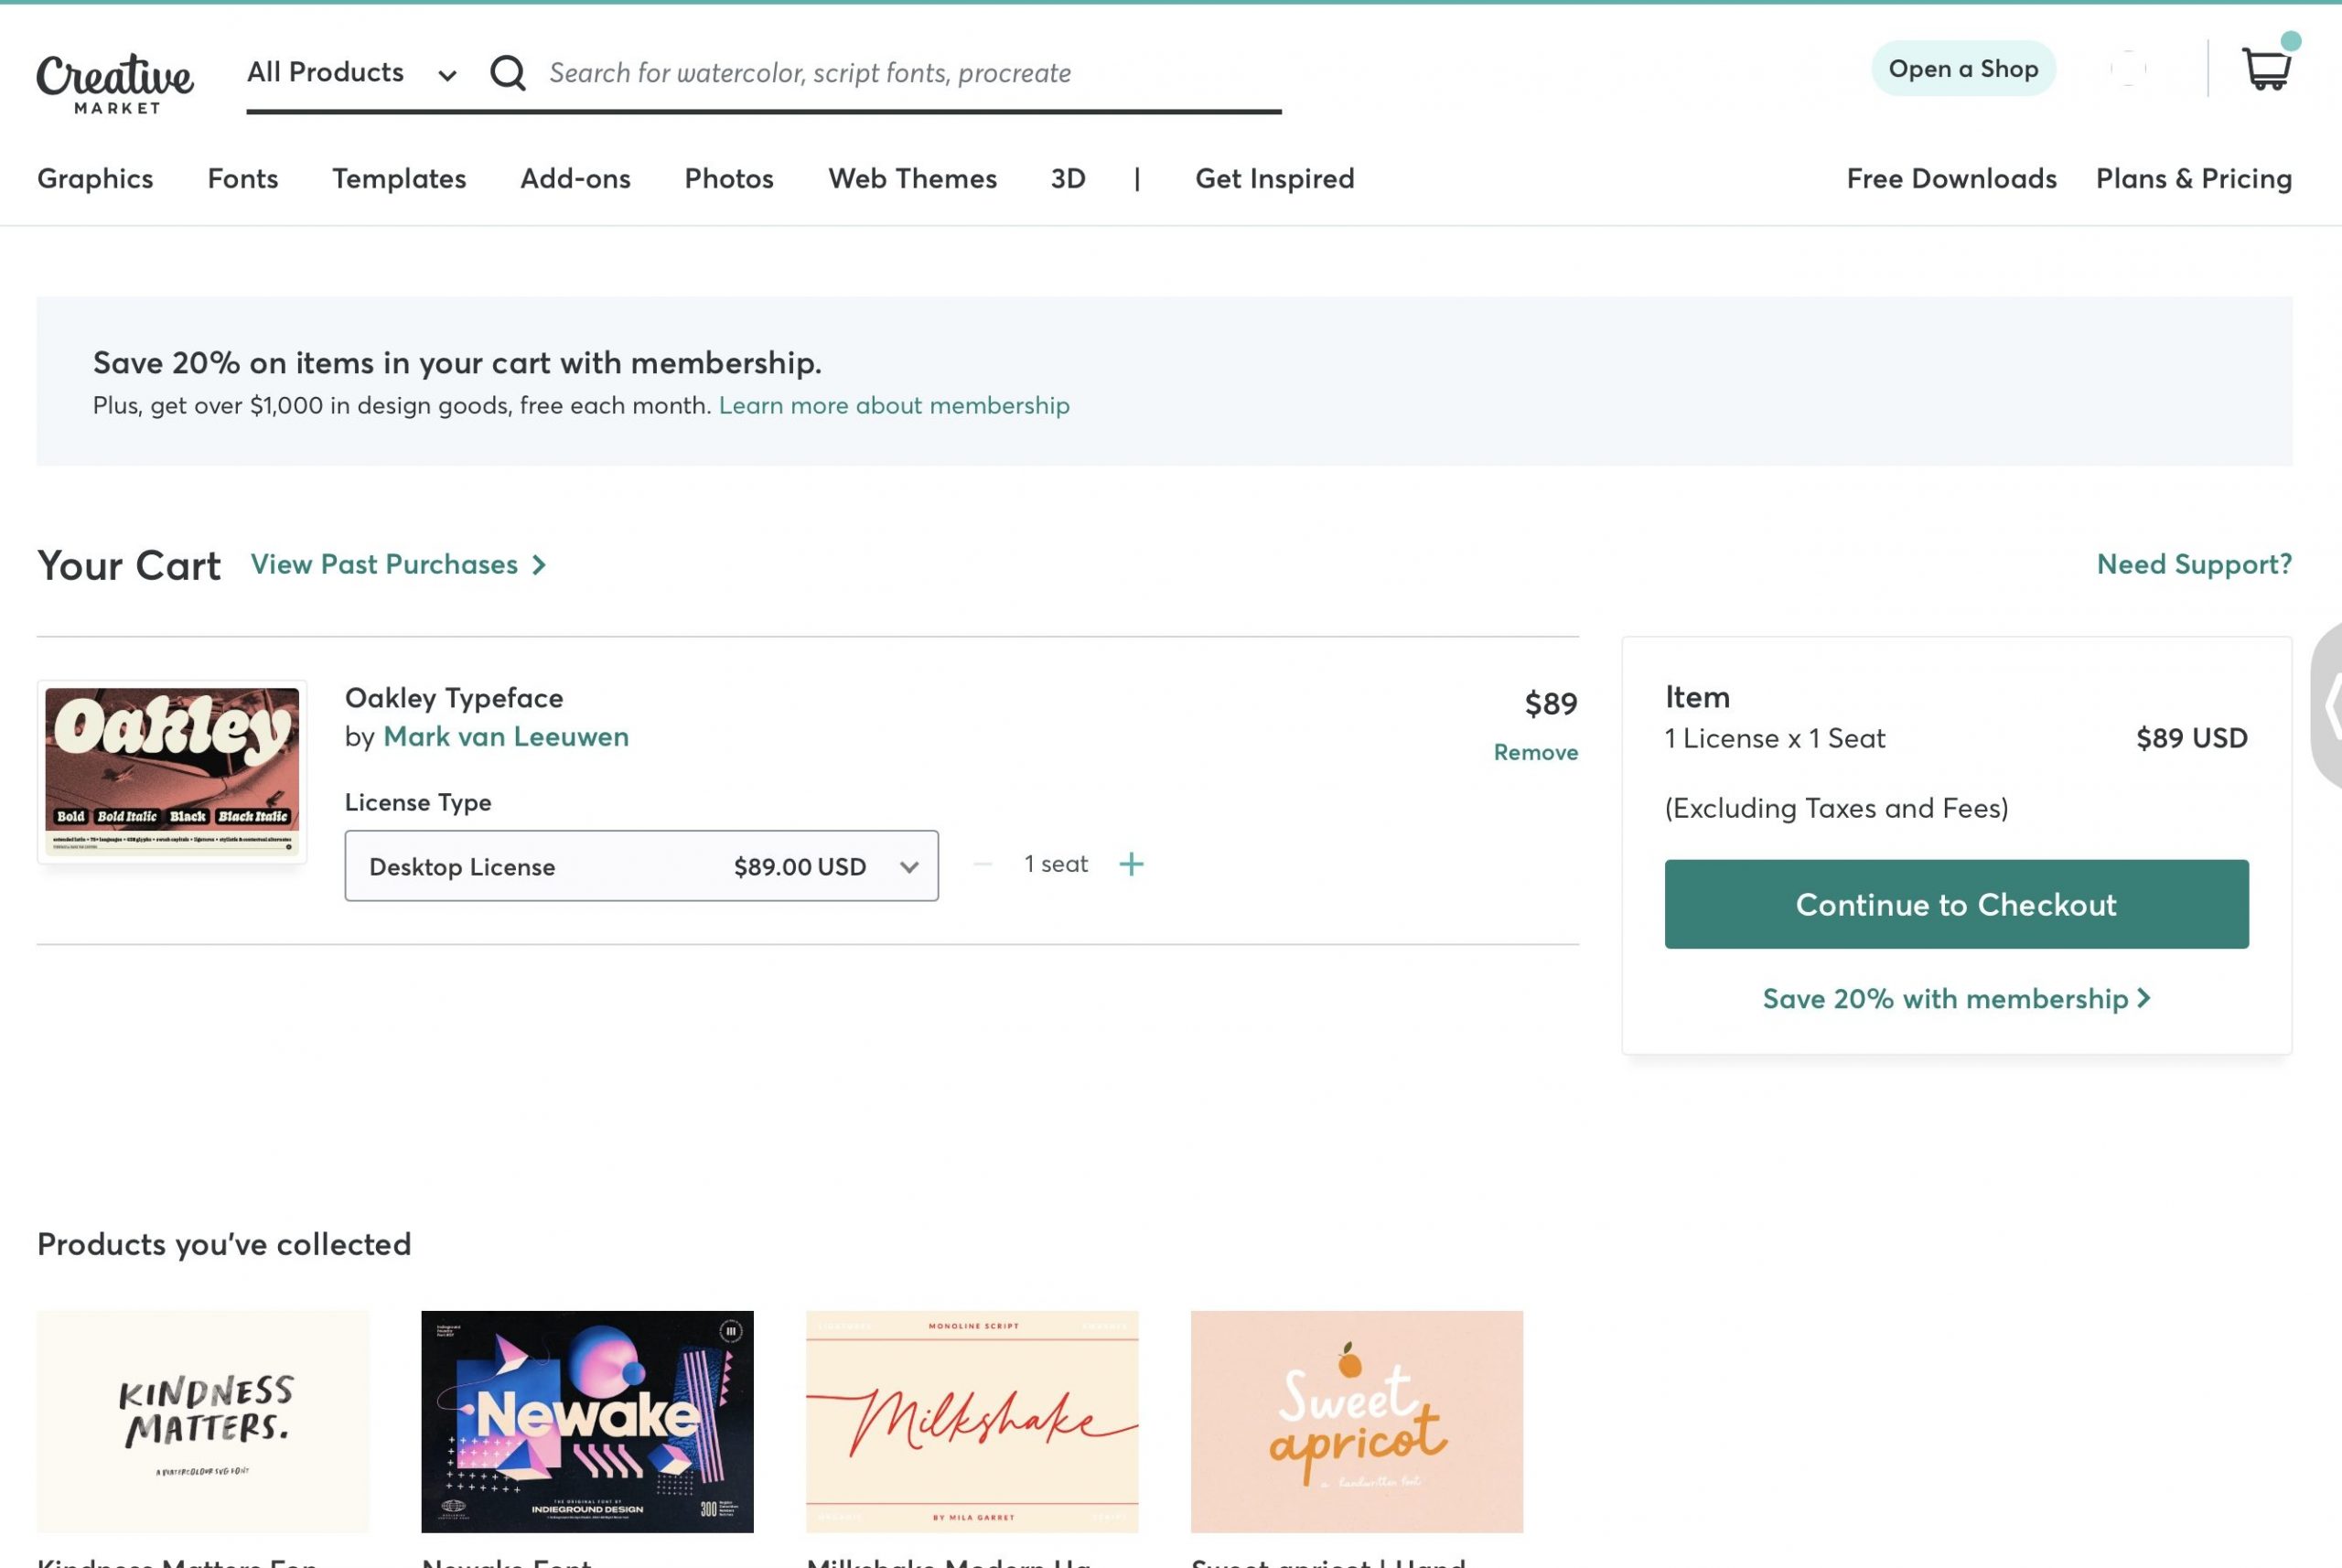Screen dimensions: 2342x1568
Task: Click the All Products dropdown arrow
Action: pos(446,73)
